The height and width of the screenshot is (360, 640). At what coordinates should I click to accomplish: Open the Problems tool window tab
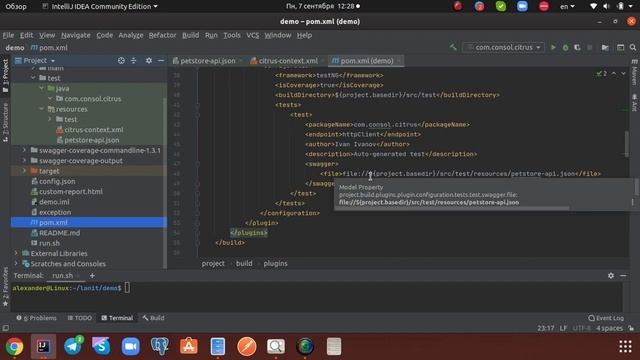pos(37,318)
